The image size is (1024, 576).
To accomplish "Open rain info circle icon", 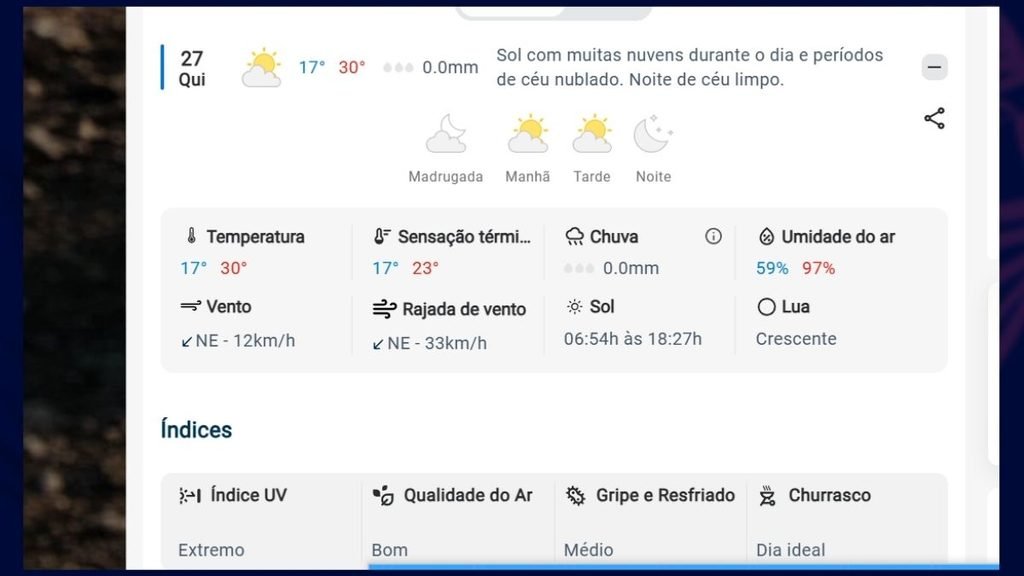I will pos(713,236).
